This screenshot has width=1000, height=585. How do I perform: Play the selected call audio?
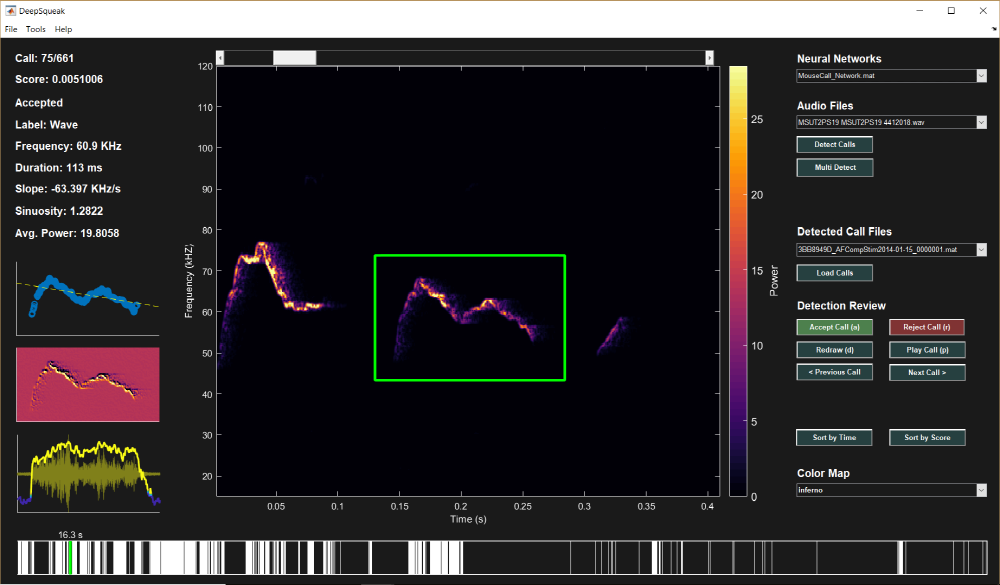pos(926,350)
